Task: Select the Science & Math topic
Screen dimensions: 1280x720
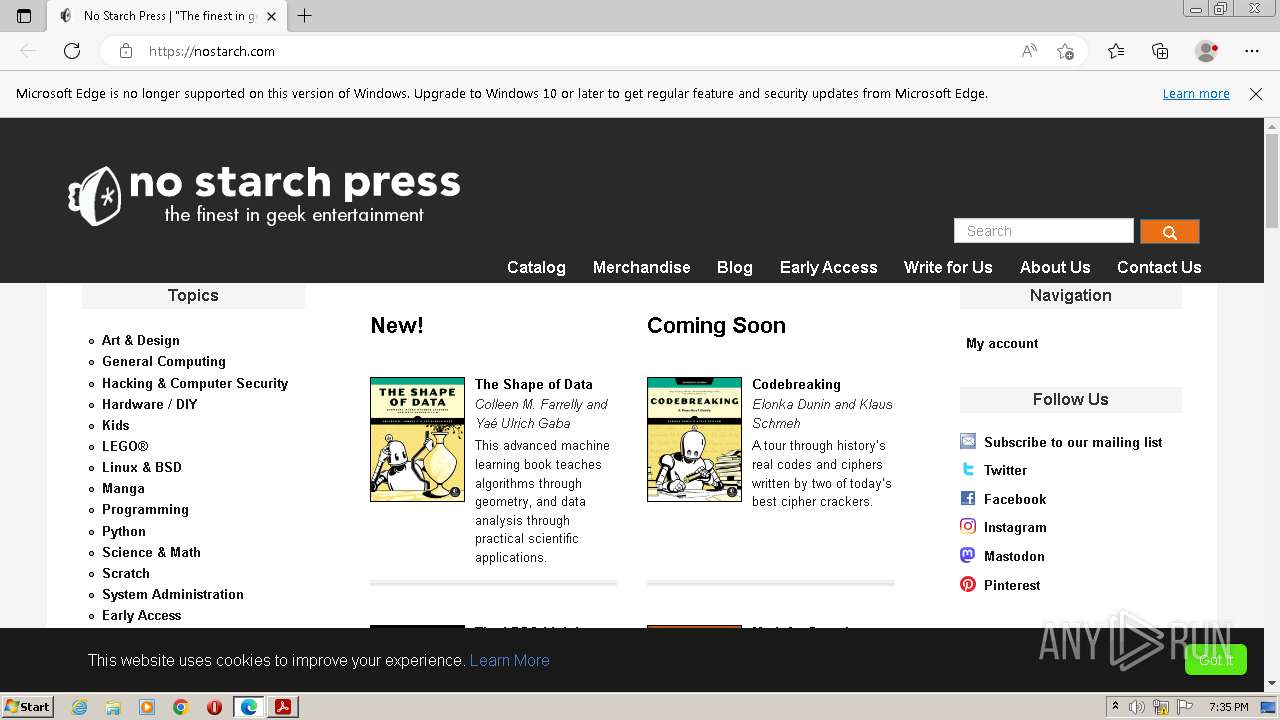Action: coord(151,552)
